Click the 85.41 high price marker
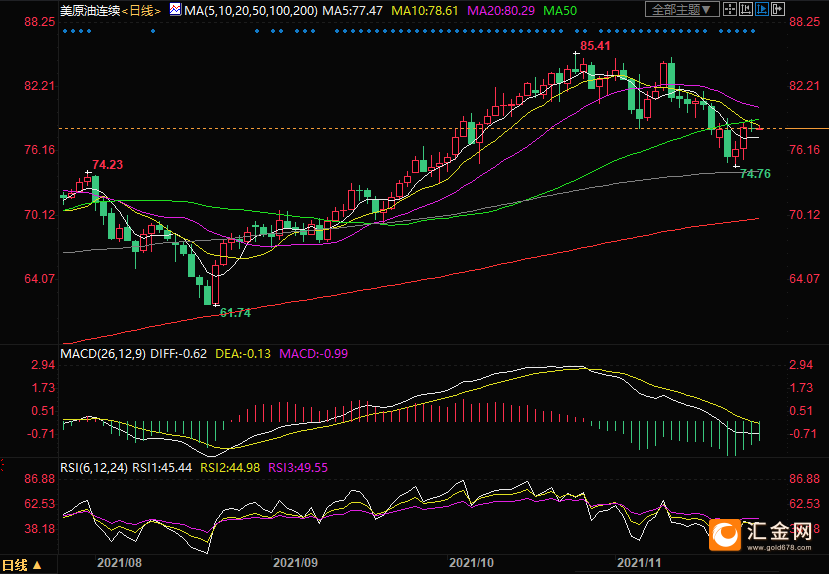The image size is (829, 574). coord(595,46)
